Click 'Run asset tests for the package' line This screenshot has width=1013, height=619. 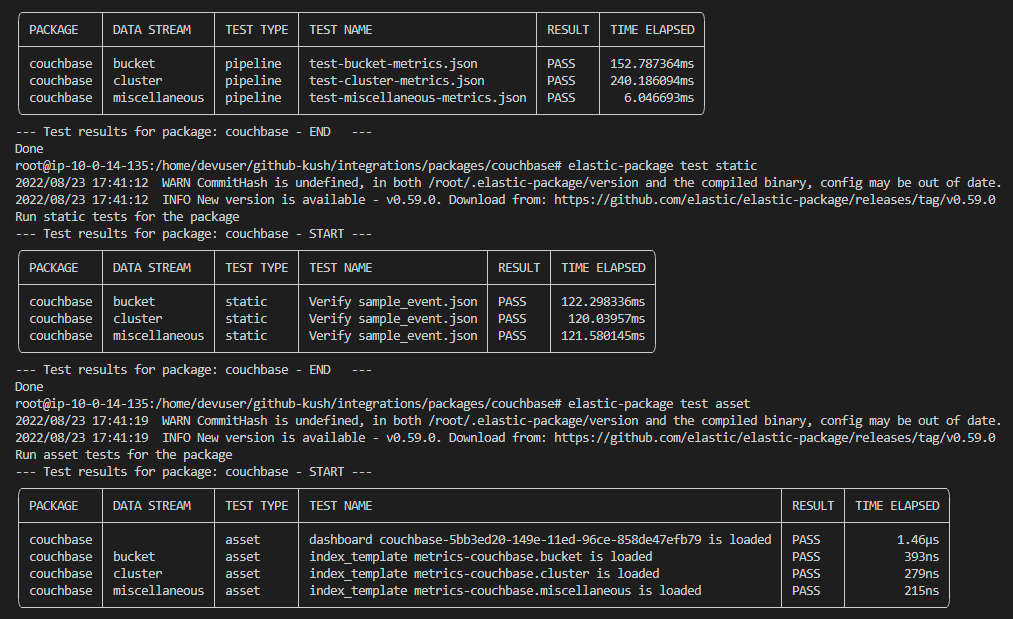click(123, 454)
